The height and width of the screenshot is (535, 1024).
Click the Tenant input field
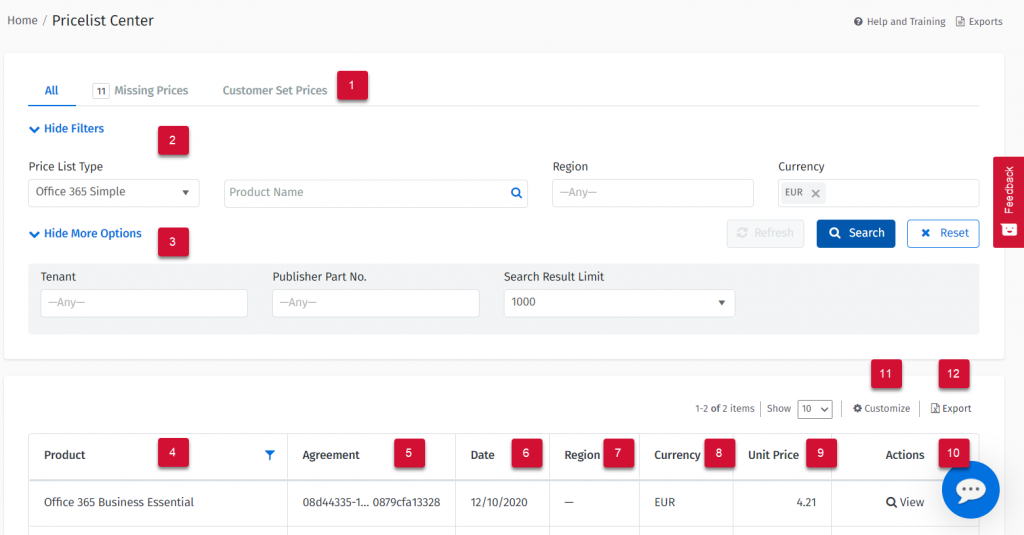[144, 303]
